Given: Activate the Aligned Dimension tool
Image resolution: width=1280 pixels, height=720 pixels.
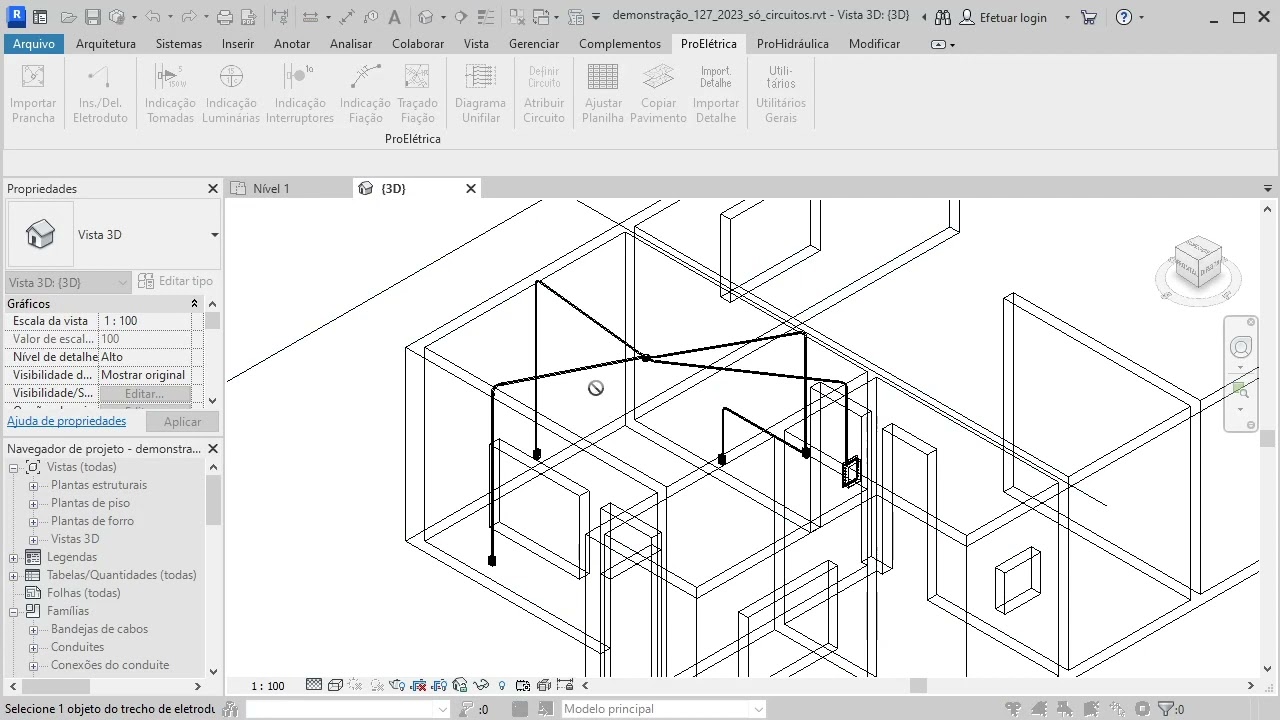Looking at the screenshot, I should point(345,17).
